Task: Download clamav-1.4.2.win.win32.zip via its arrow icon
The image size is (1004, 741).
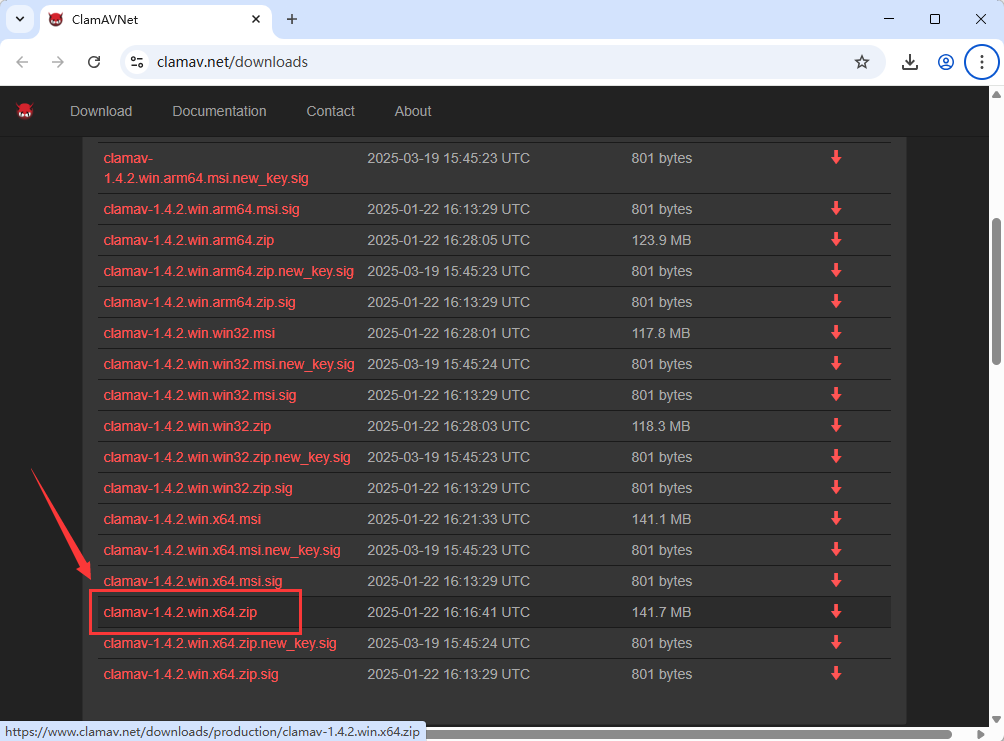Action: [836, 426]
